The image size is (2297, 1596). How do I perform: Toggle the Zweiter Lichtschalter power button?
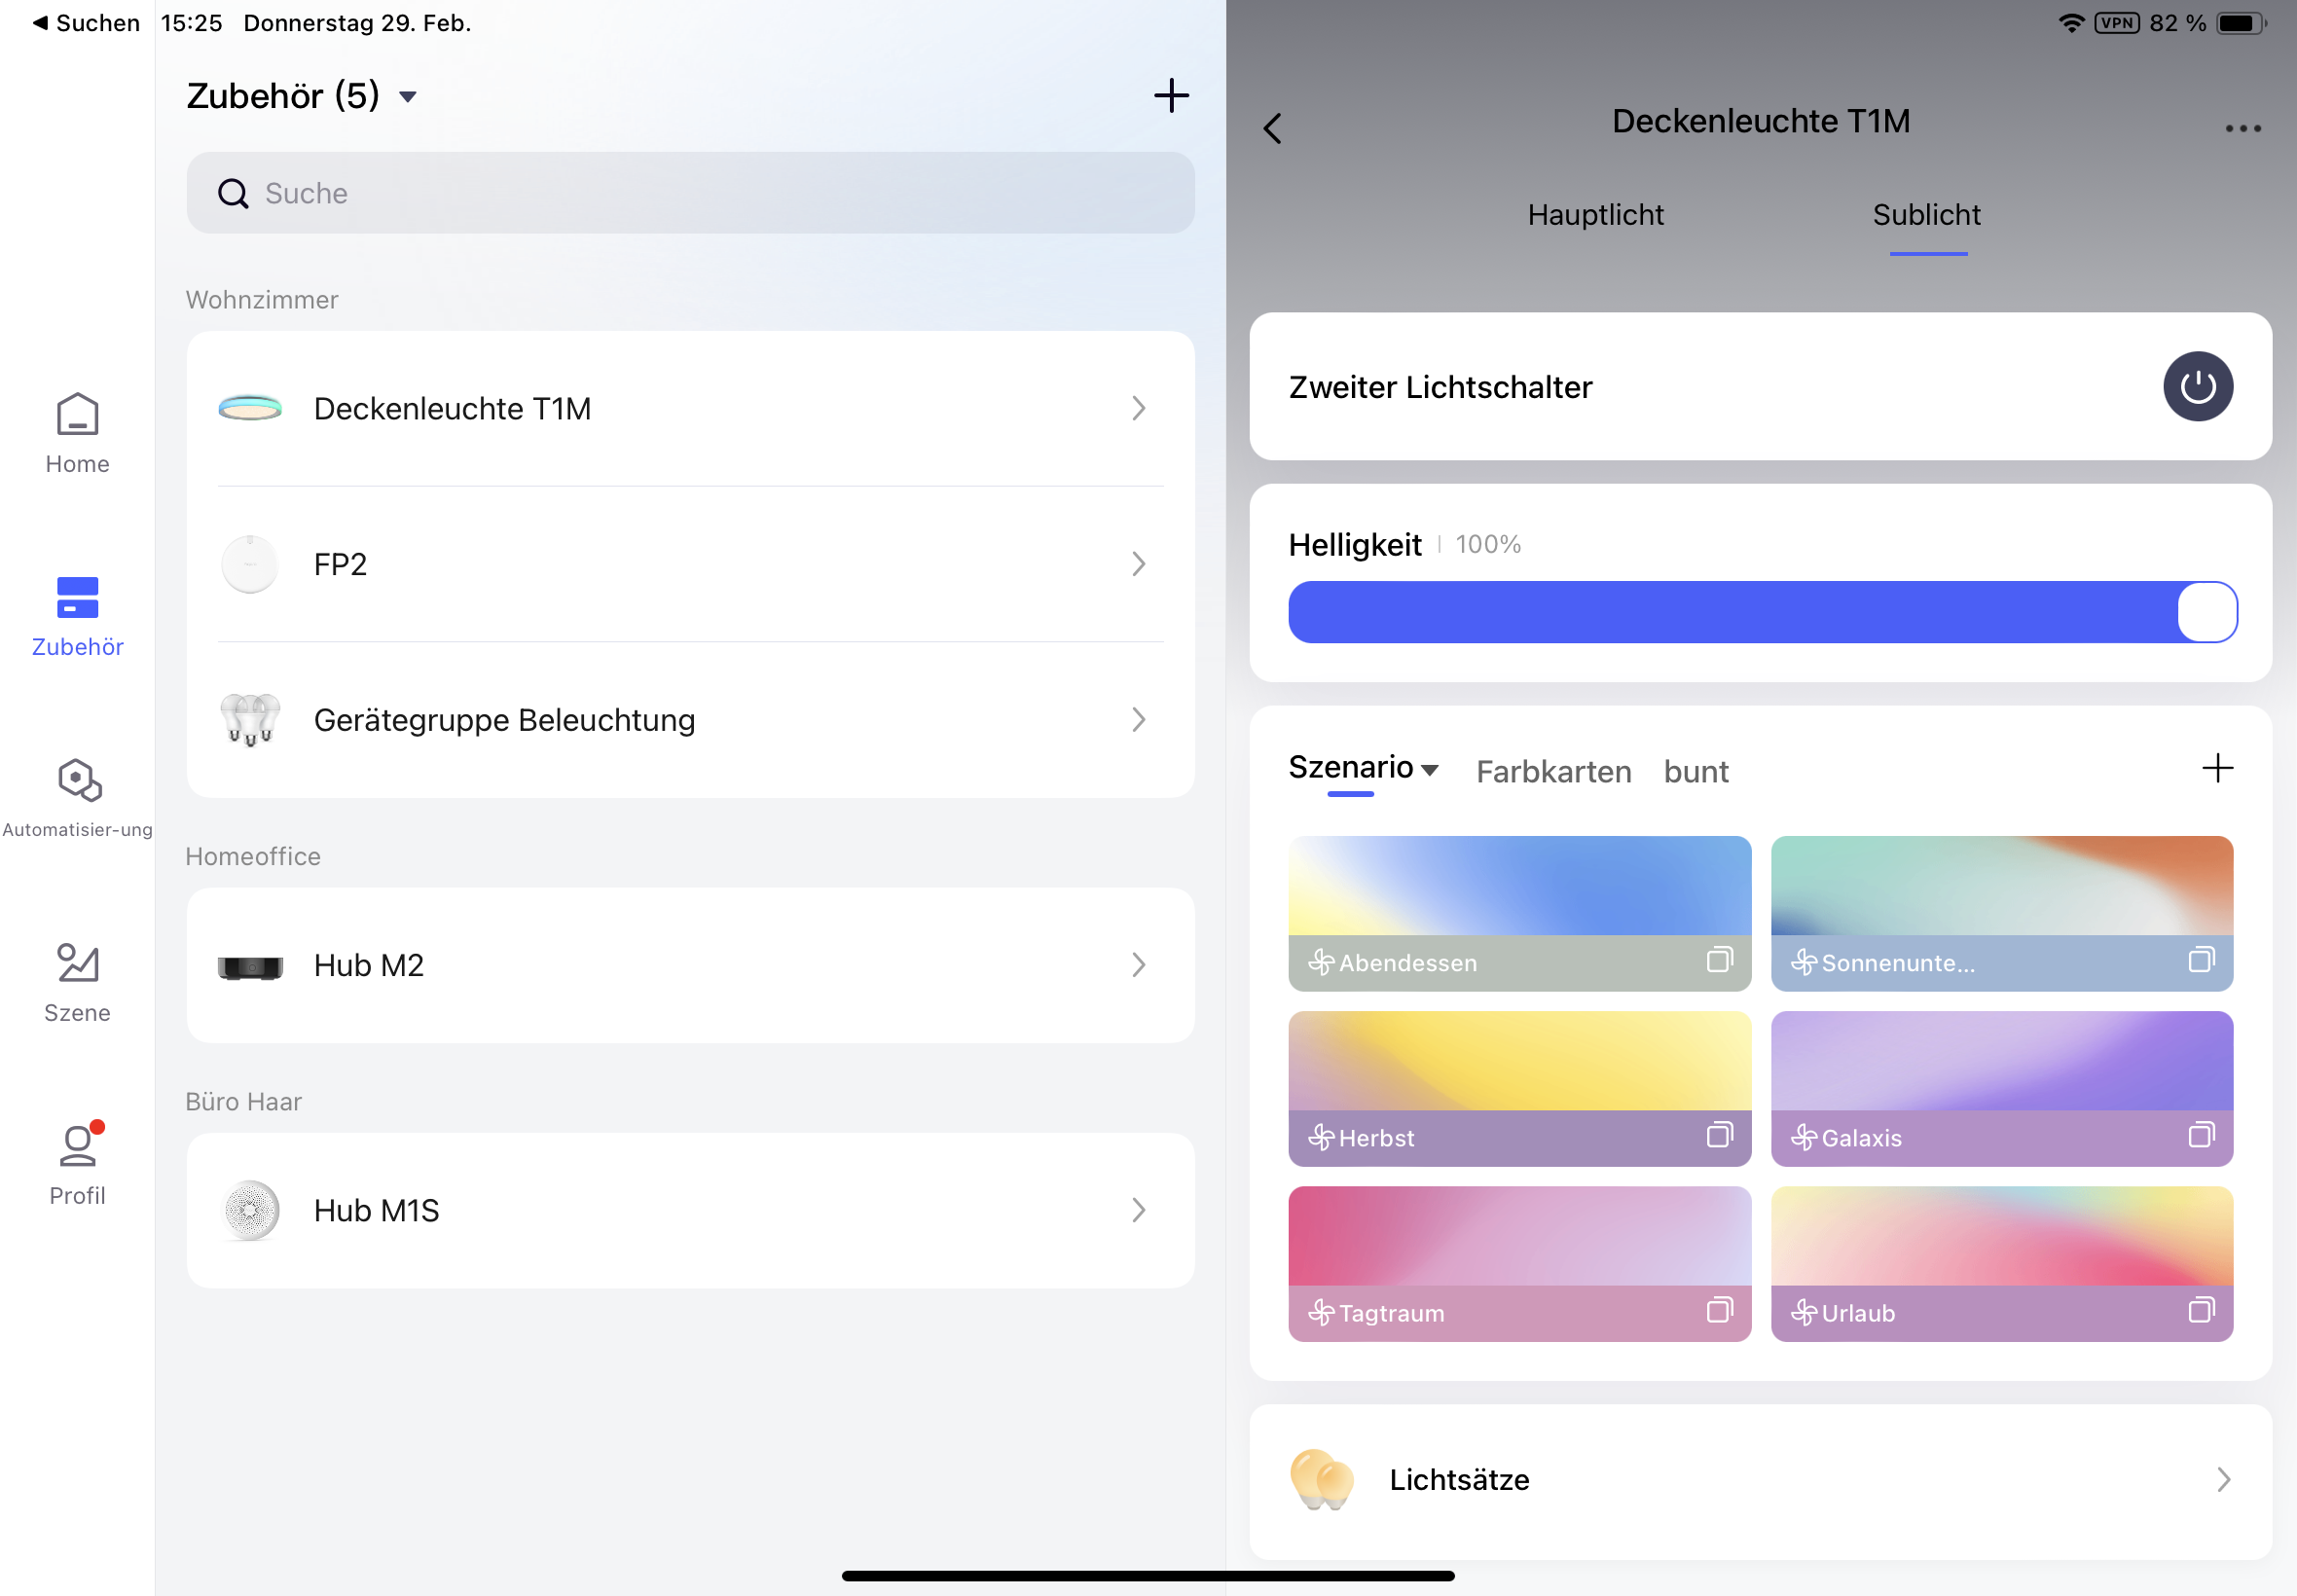[x=2197, y=386]
